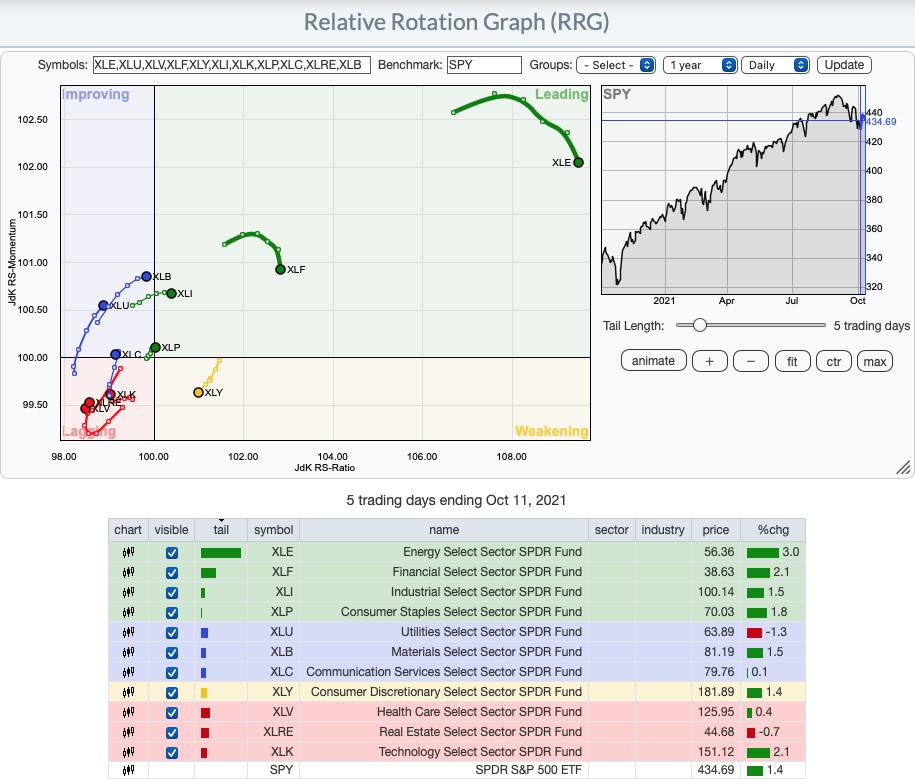This screenshot has width=915, height=780.
Task: Sort table by industry column header
Action: 663,530
